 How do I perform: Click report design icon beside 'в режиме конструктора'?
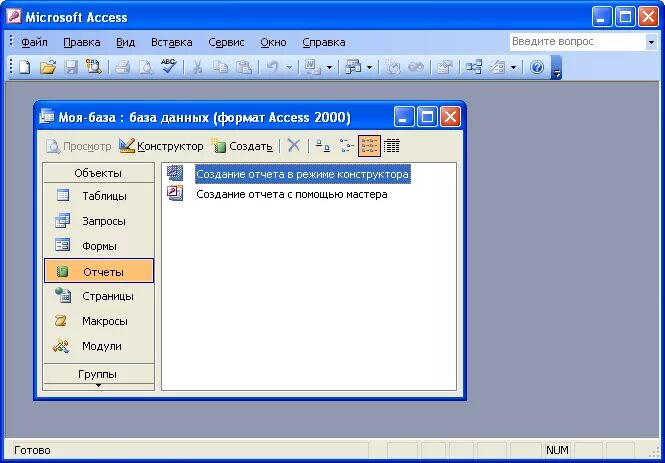[175, 173]
